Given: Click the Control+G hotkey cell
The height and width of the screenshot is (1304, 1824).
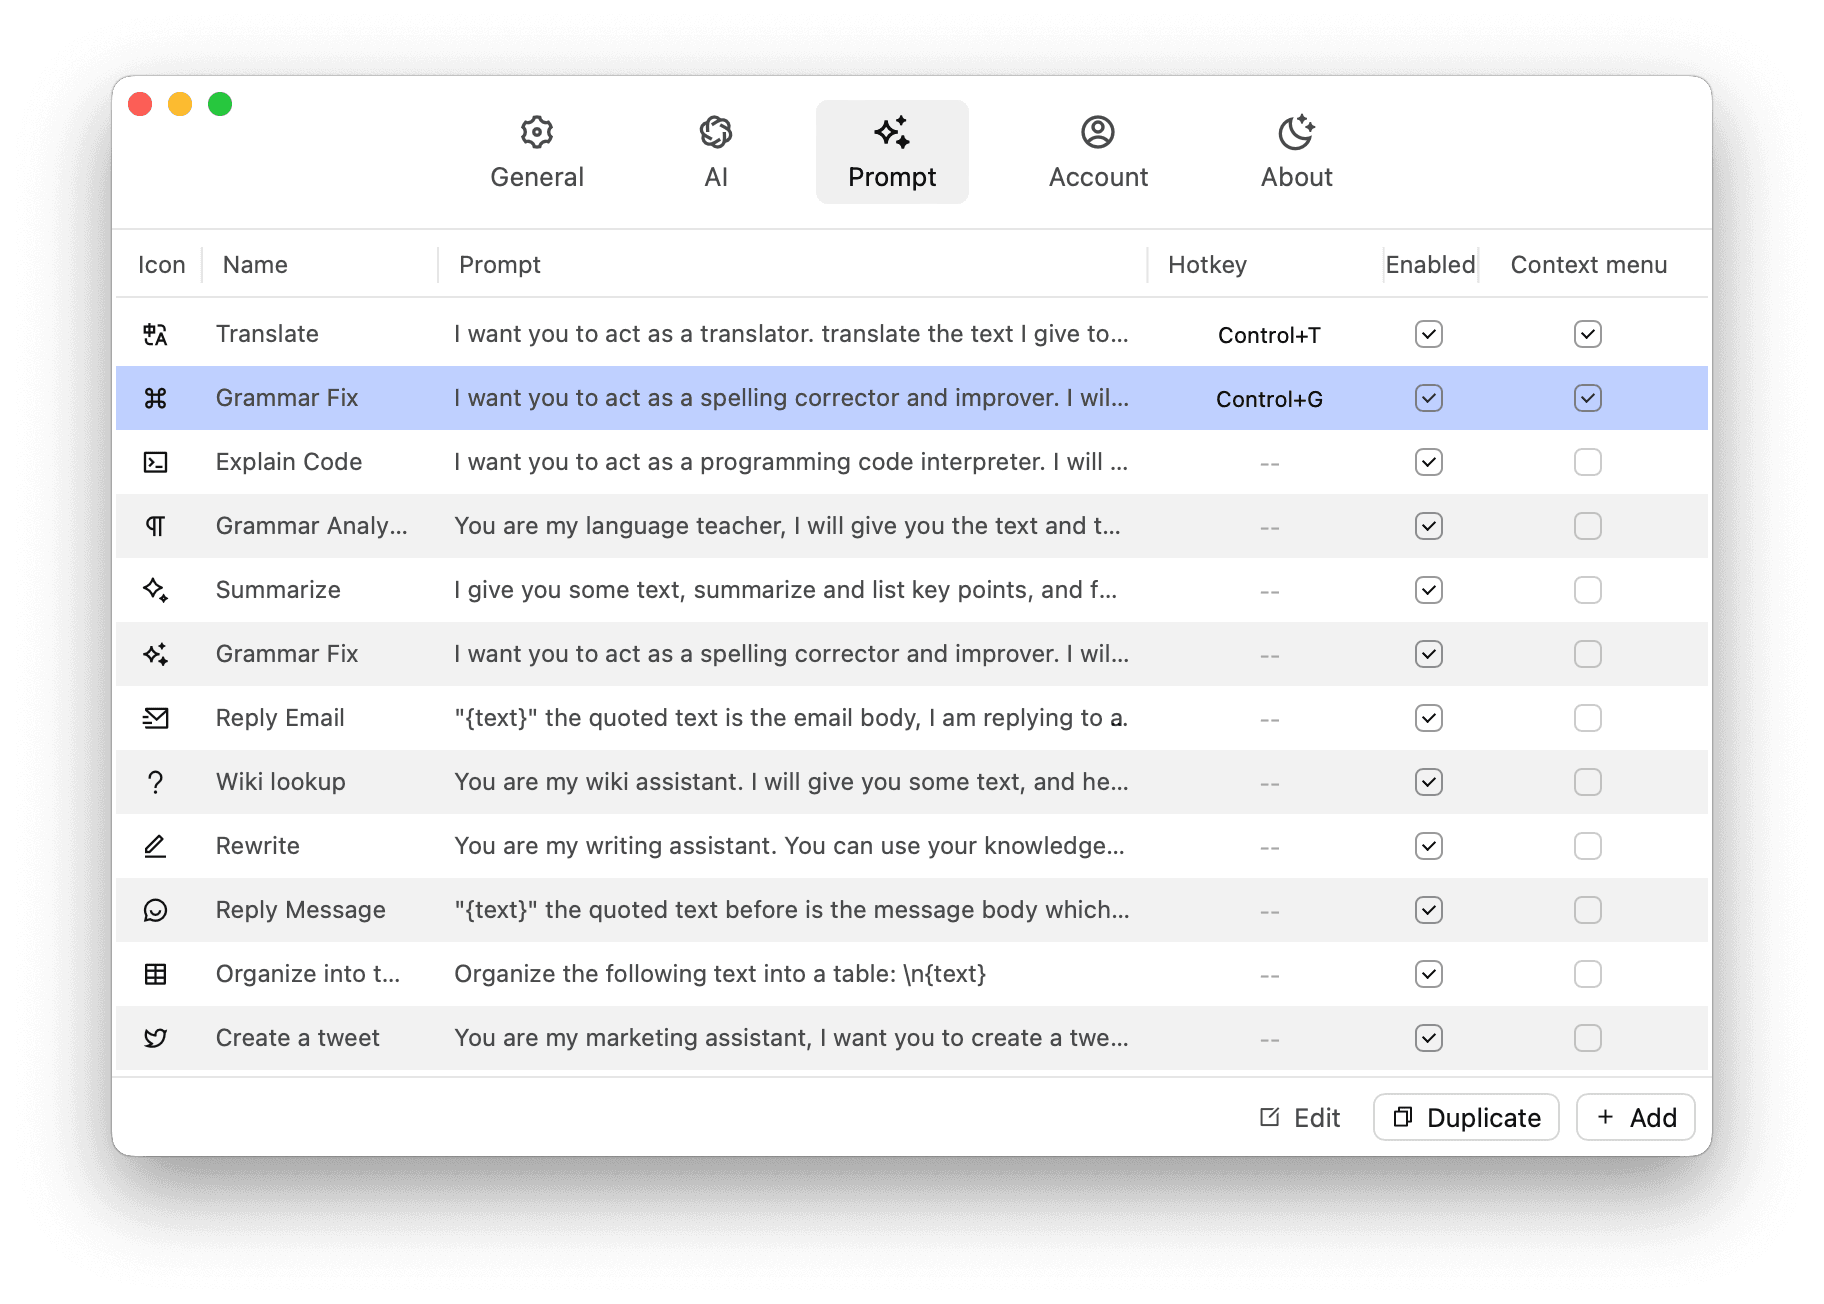Looking at the screenshot, I should coord(1269,399).
